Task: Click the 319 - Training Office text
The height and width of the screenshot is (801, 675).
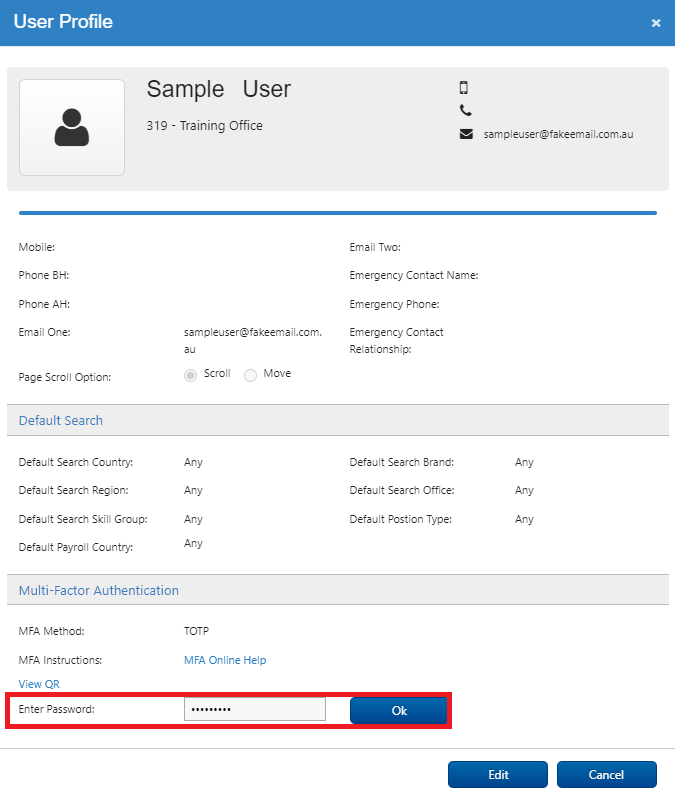Action: coord(204,126)
